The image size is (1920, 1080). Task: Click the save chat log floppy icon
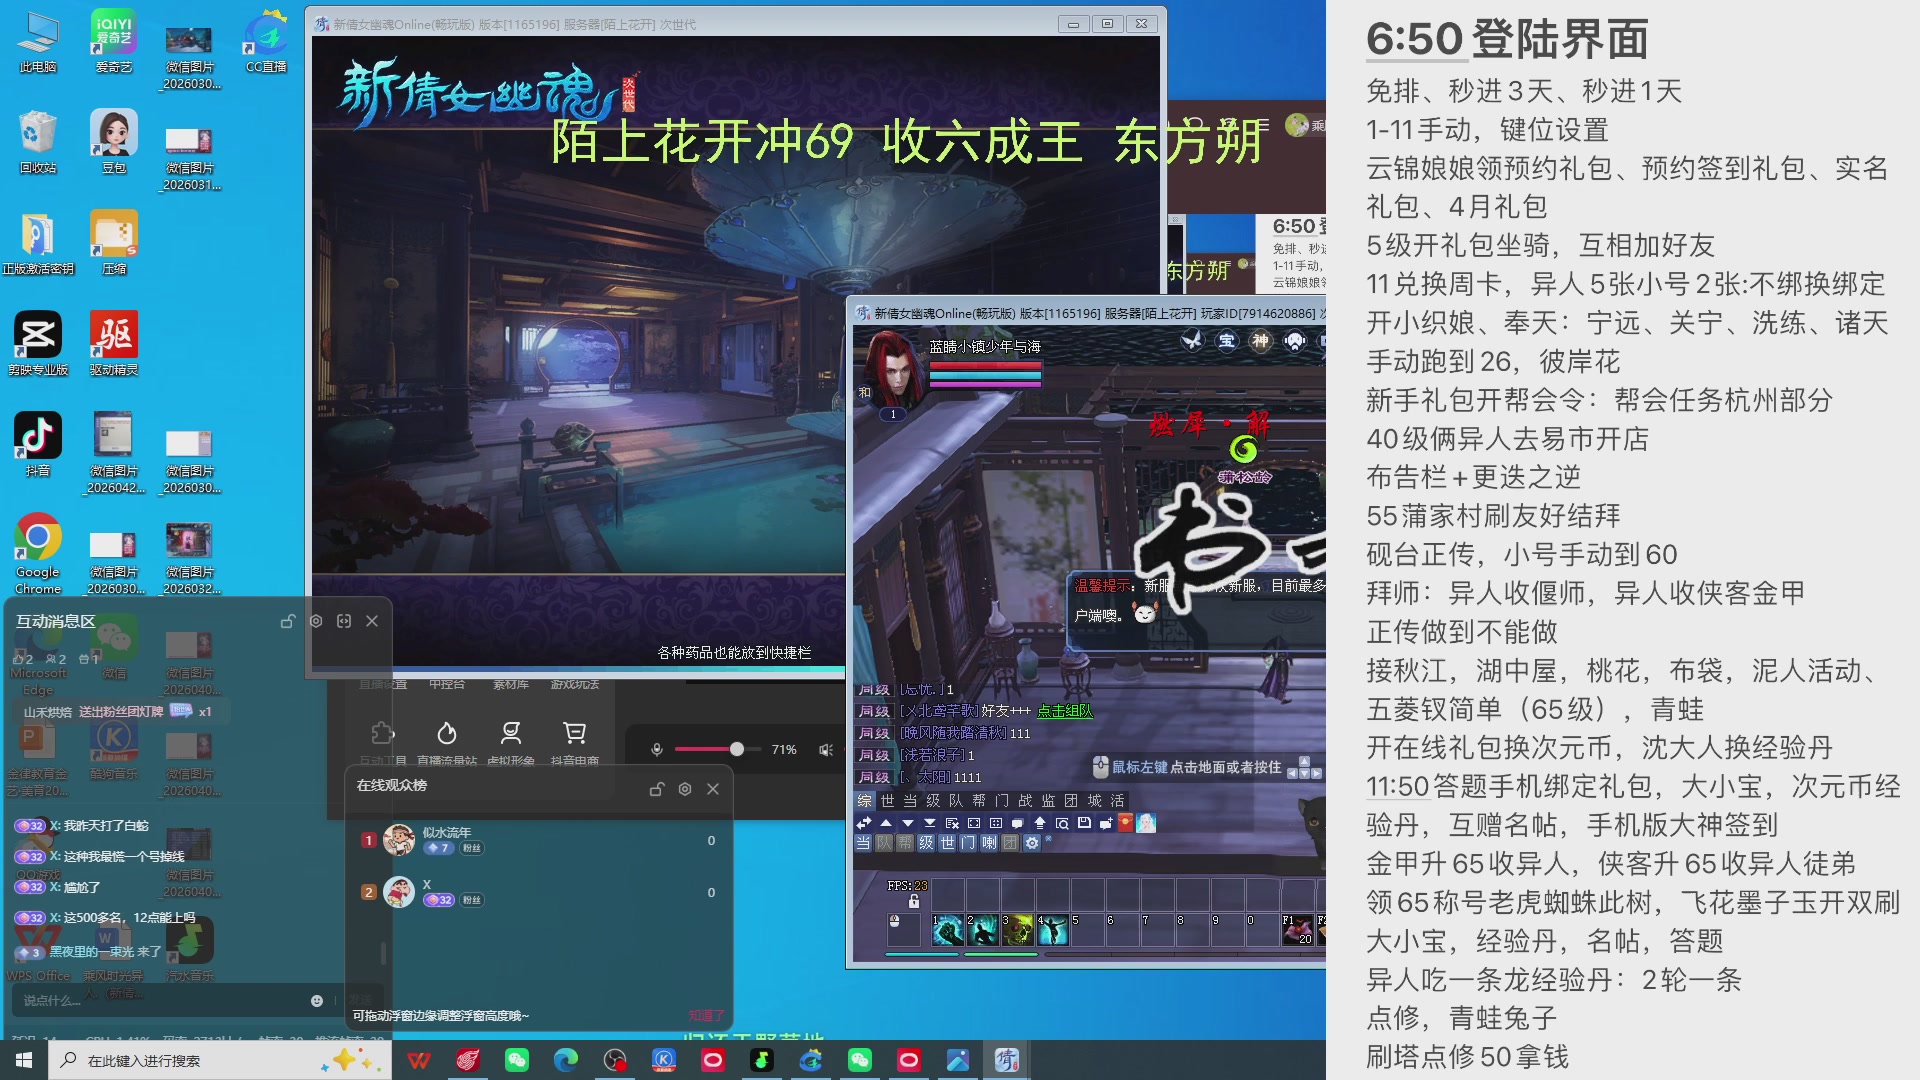click(x=1084, y=823)
